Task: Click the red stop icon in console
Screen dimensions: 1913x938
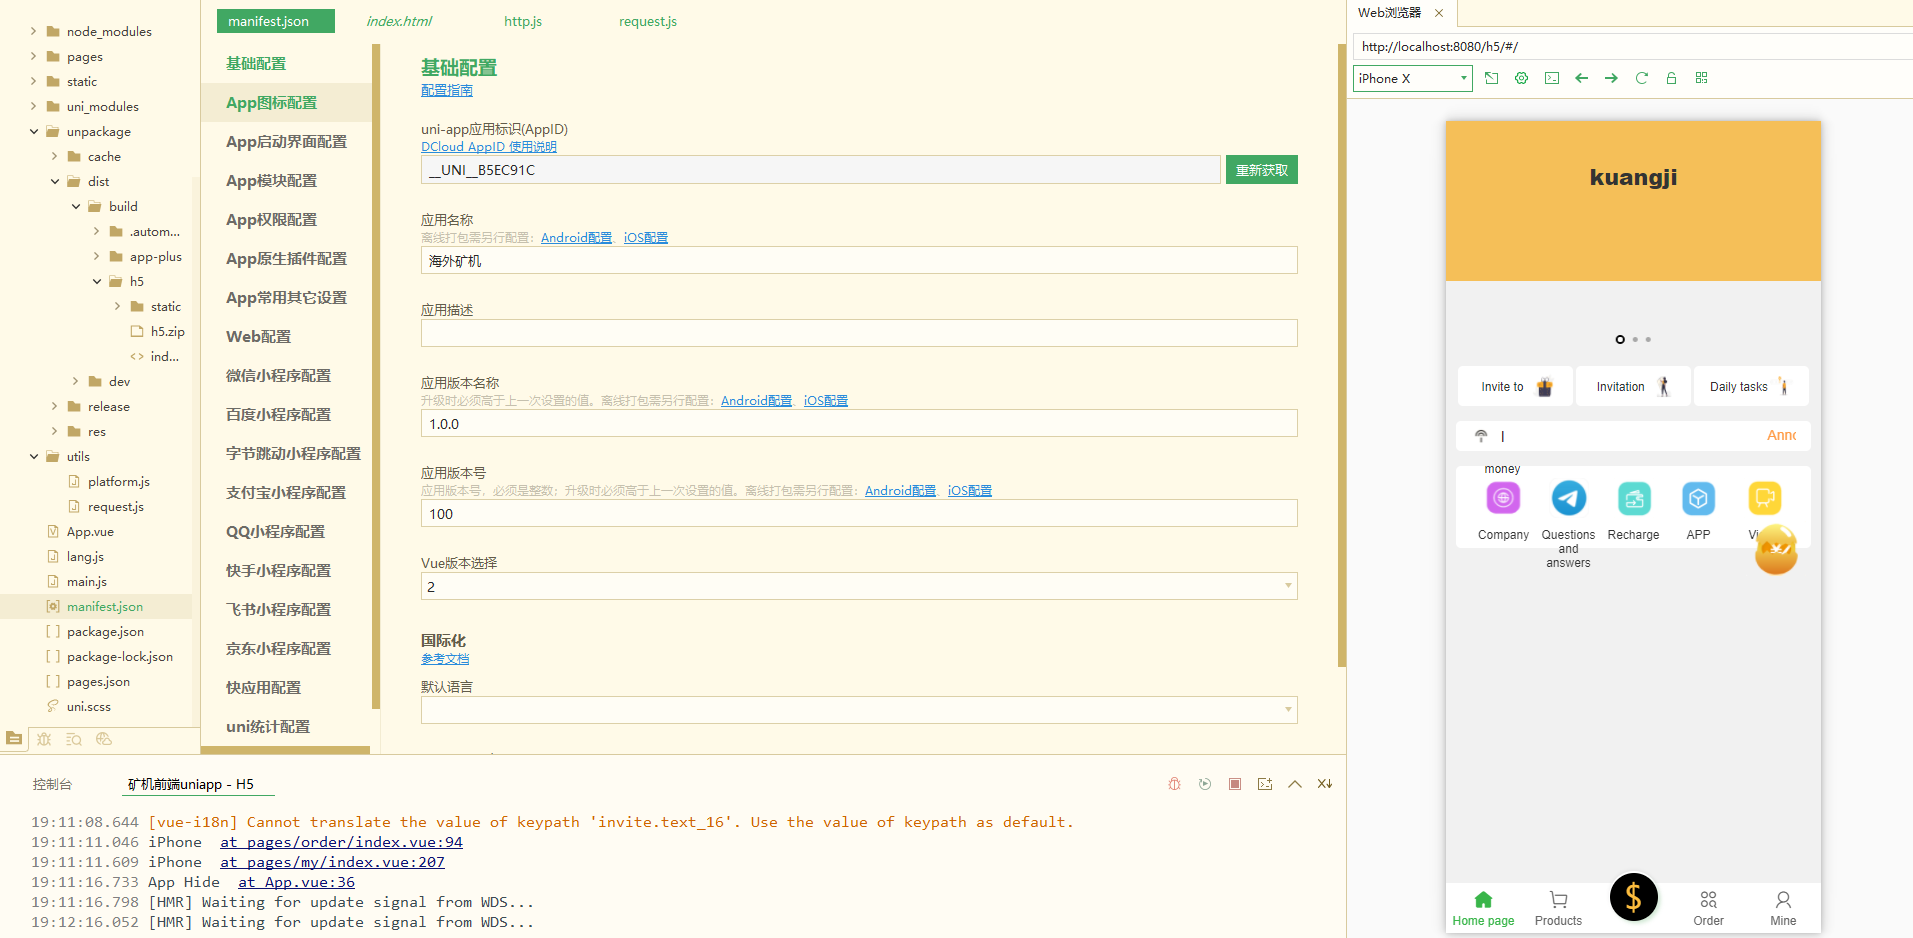Action: (1235, 784)
